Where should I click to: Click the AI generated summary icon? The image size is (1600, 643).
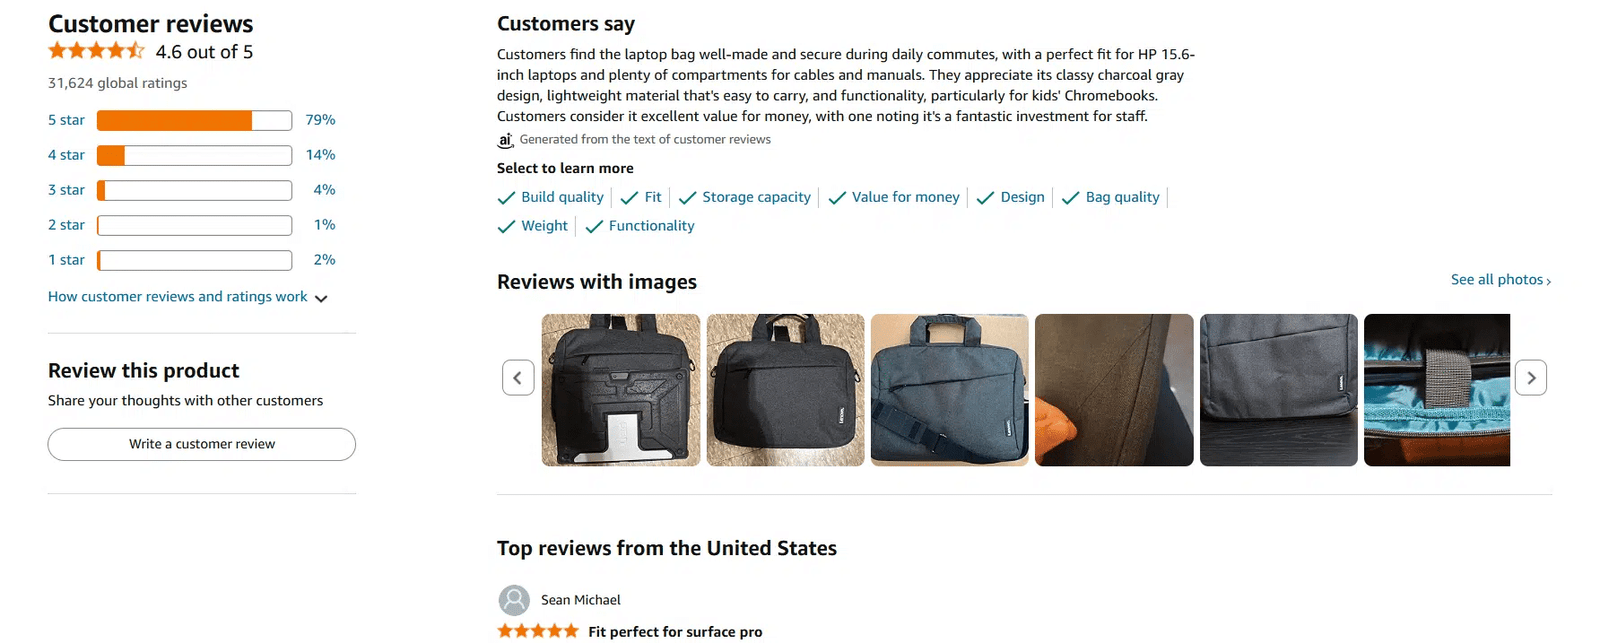pos(506,140)
